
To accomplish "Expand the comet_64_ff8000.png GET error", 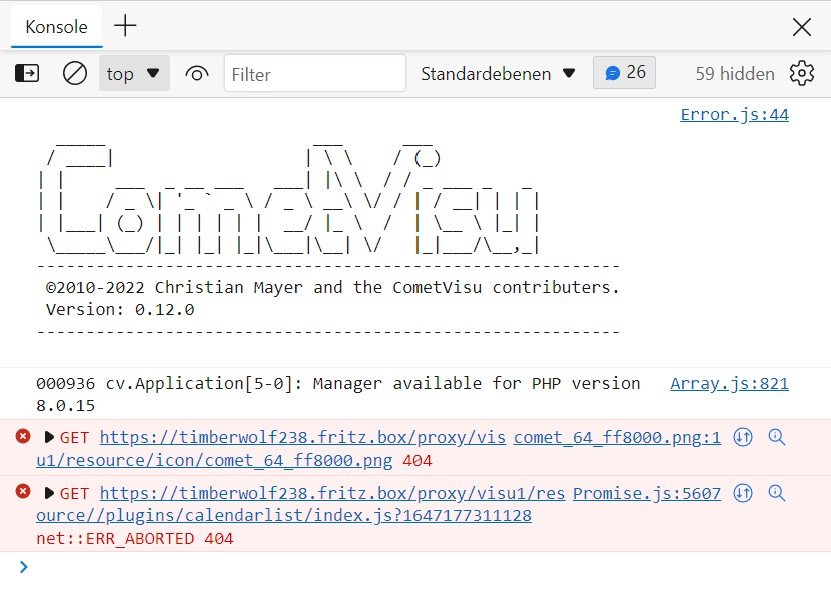I will coord(49,437).
